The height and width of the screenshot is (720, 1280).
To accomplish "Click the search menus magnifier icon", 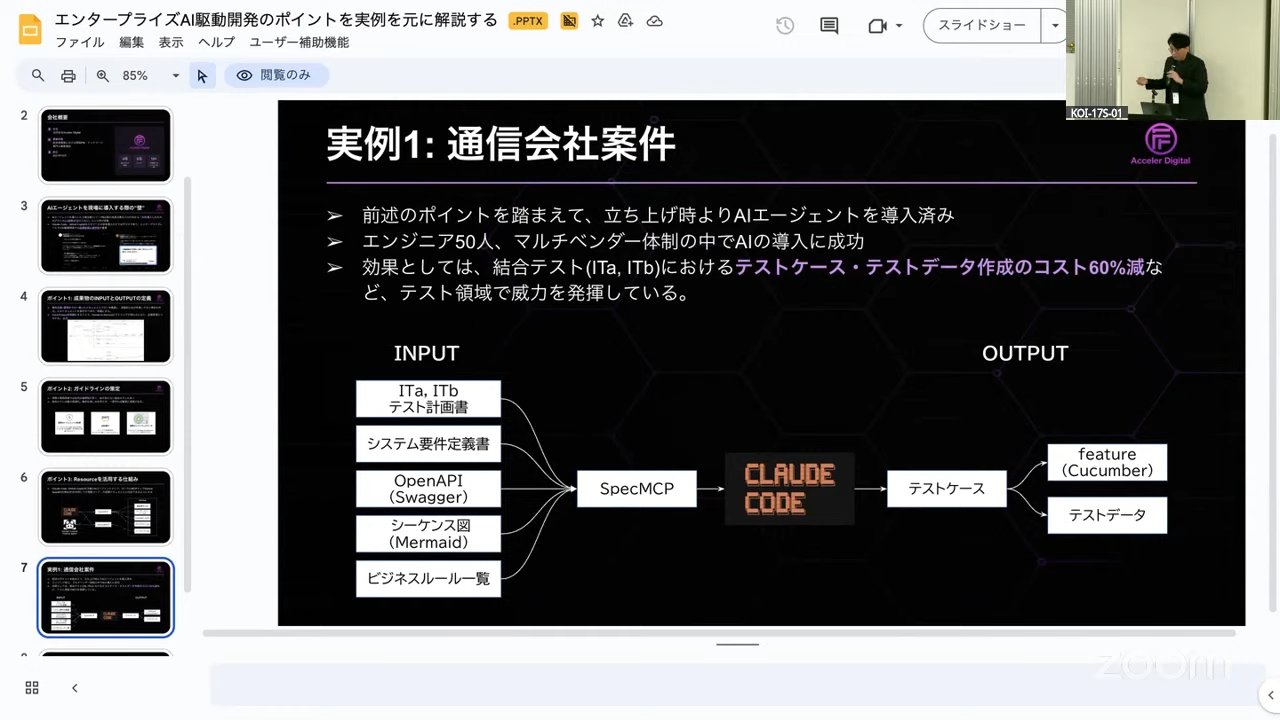I will coord(38,76).
